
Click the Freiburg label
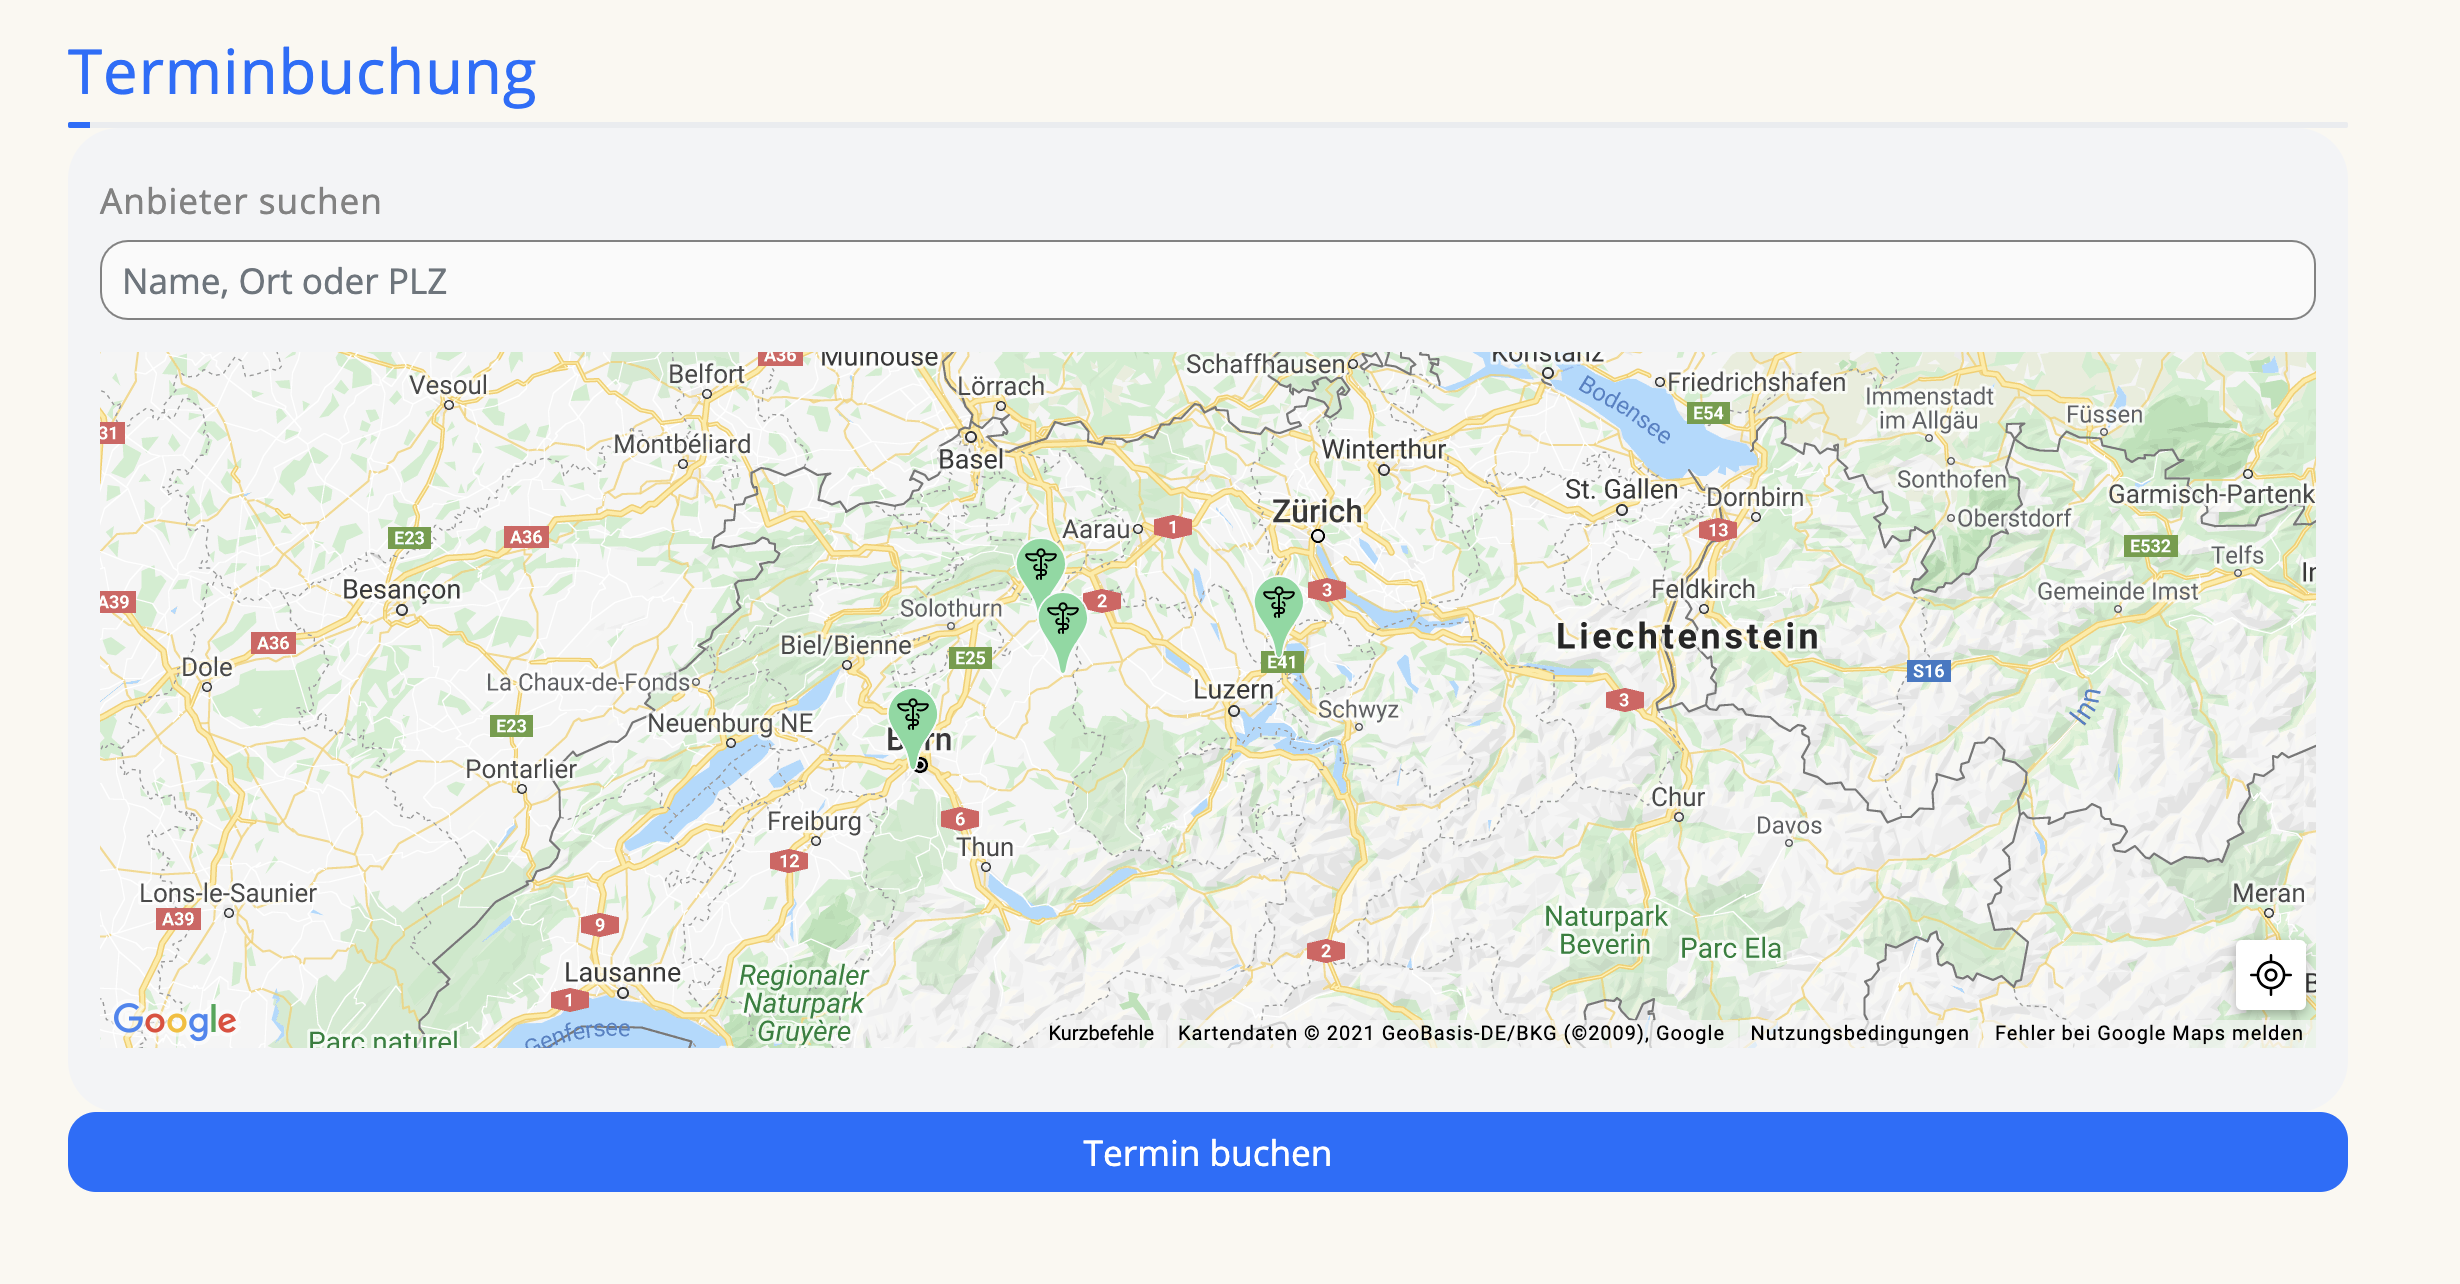click(814, 821)
